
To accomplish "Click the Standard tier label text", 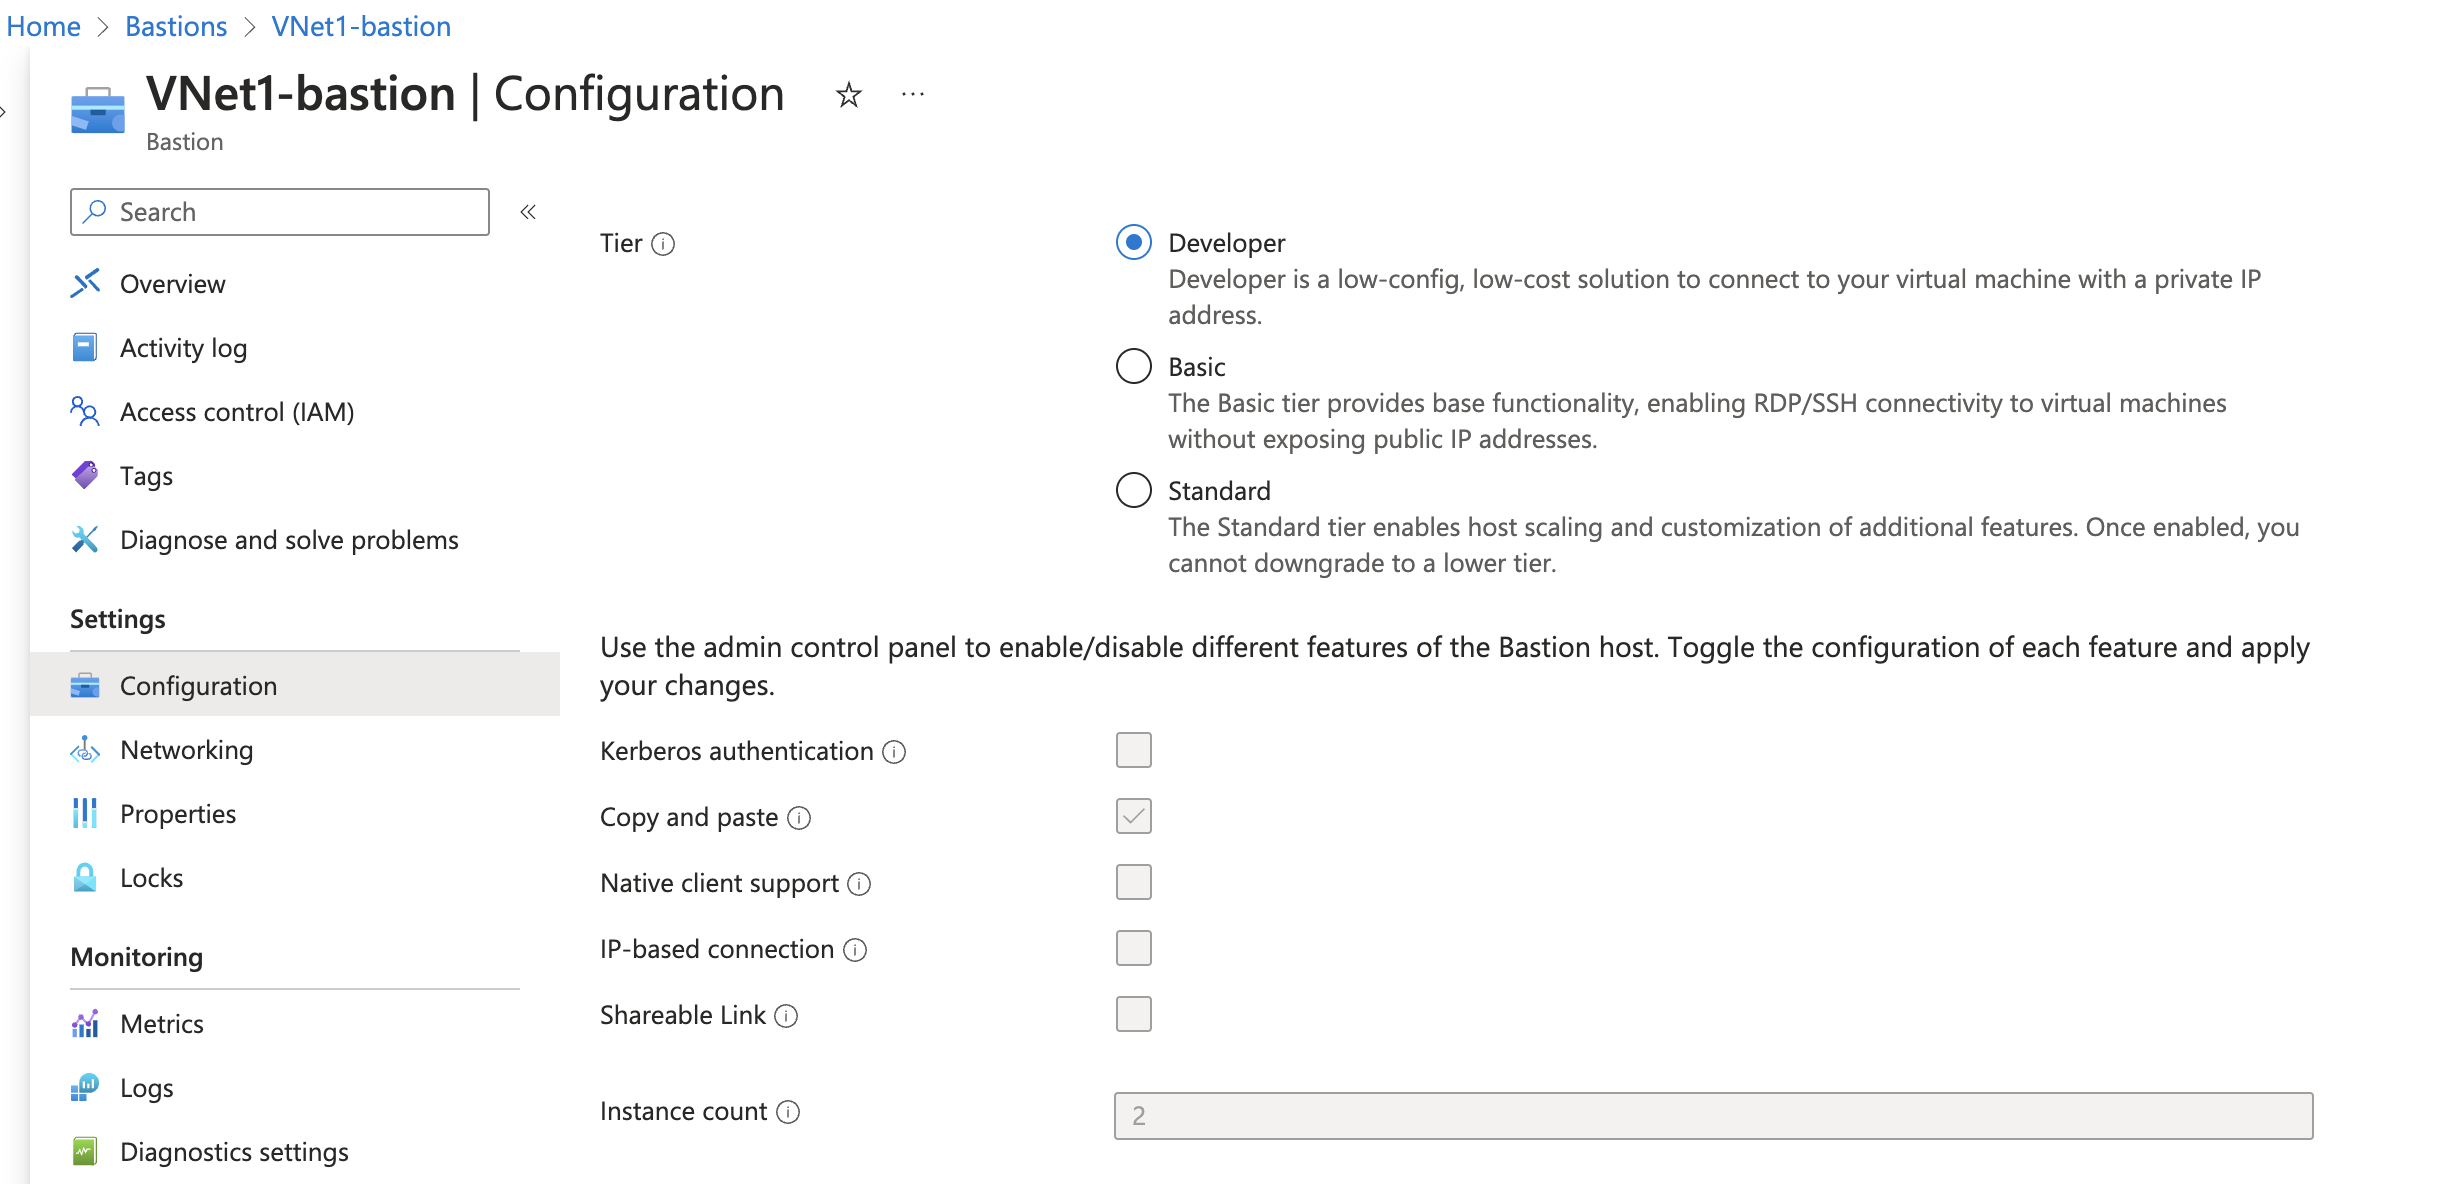I will pyautogui.click(x=1219, y=491).
